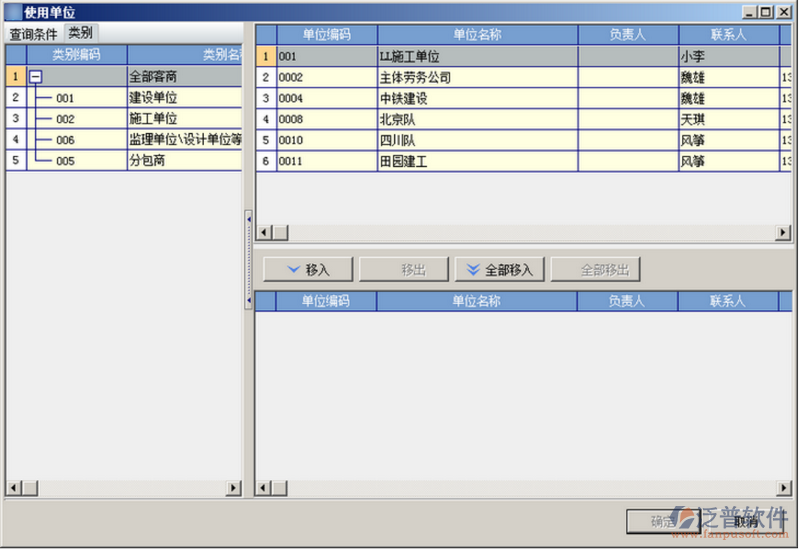Image resolution: width=799 pixels, height=550 pixels.
Task: Select category 001 建设单位
Action: coord(124,97)
